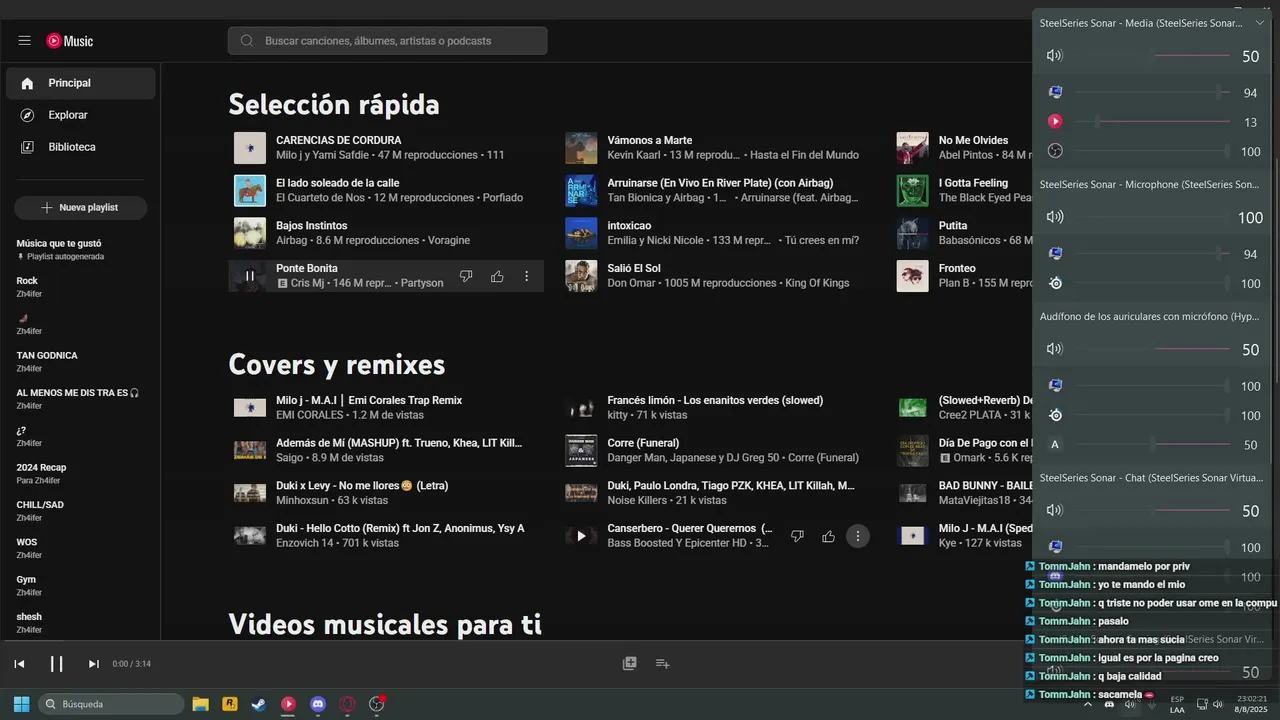Open the Música que te gustó playlist
The image size is (1280, 720).
click(80, 249)
